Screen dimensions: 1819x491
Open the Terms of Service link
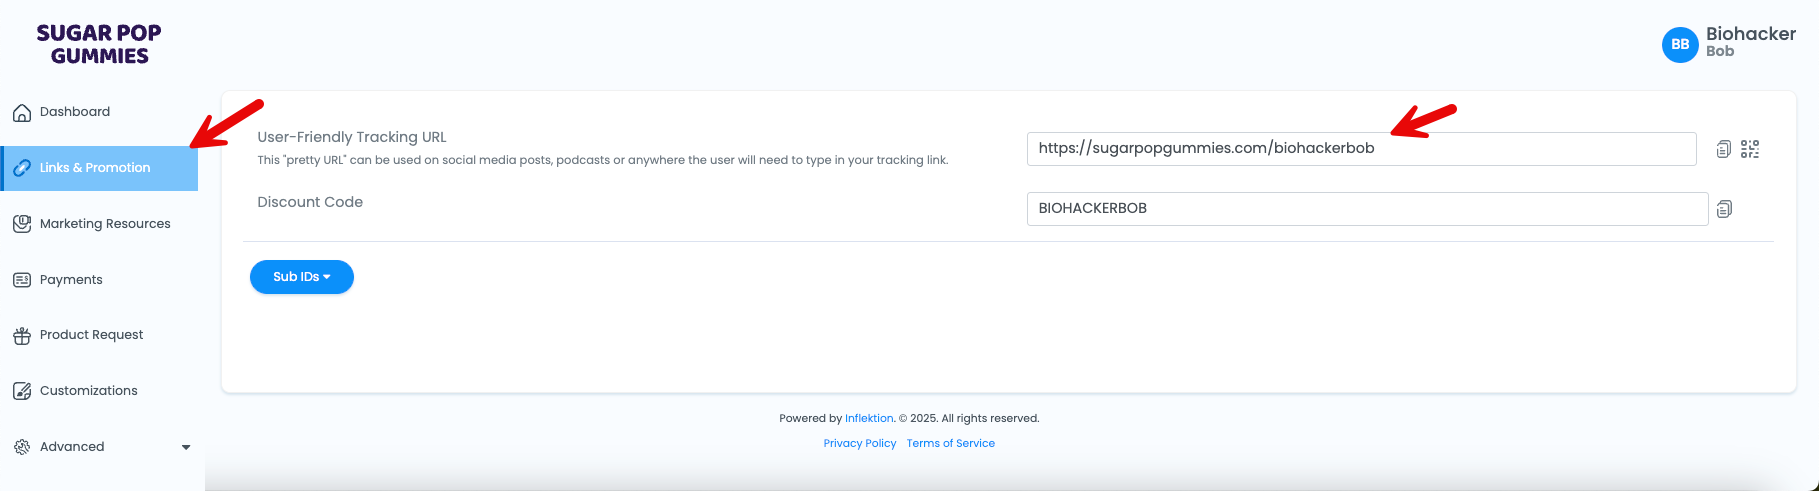coord(951,444)
